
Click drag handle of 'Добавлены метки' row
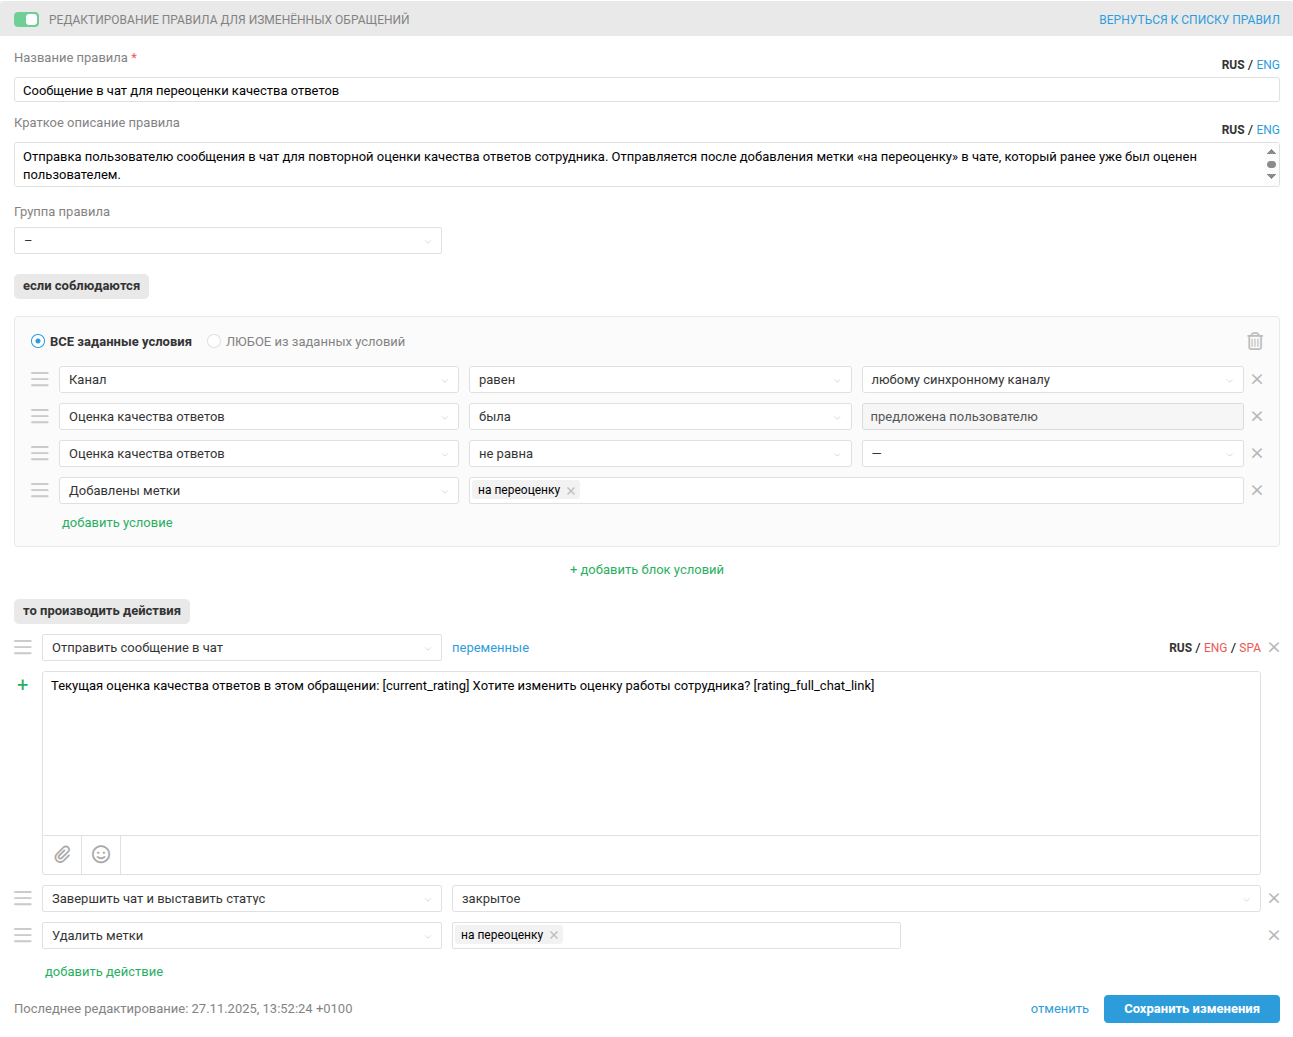point(40,490)
